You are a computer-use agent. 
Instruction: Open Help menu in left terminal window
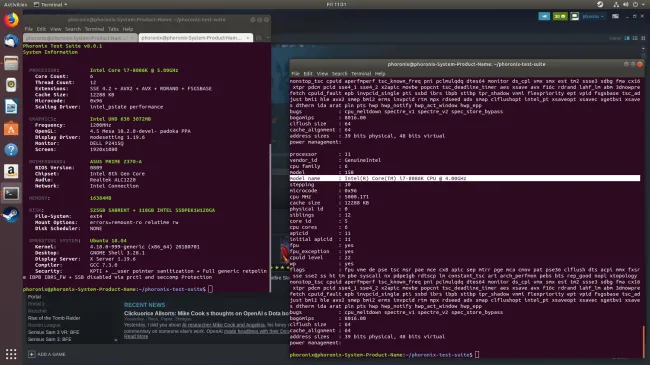point(128,29)
